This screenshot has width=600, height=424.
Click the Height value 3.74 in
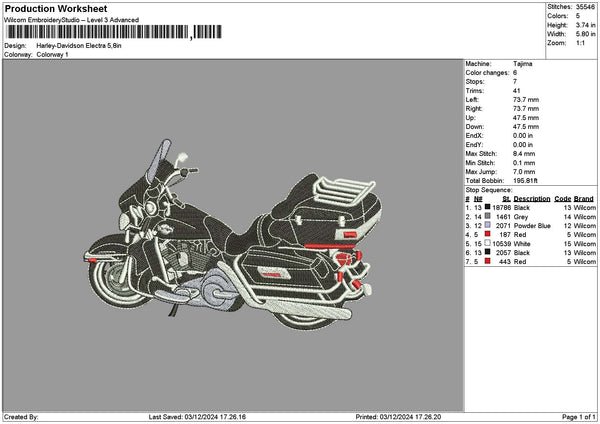[x=585, y=25]
